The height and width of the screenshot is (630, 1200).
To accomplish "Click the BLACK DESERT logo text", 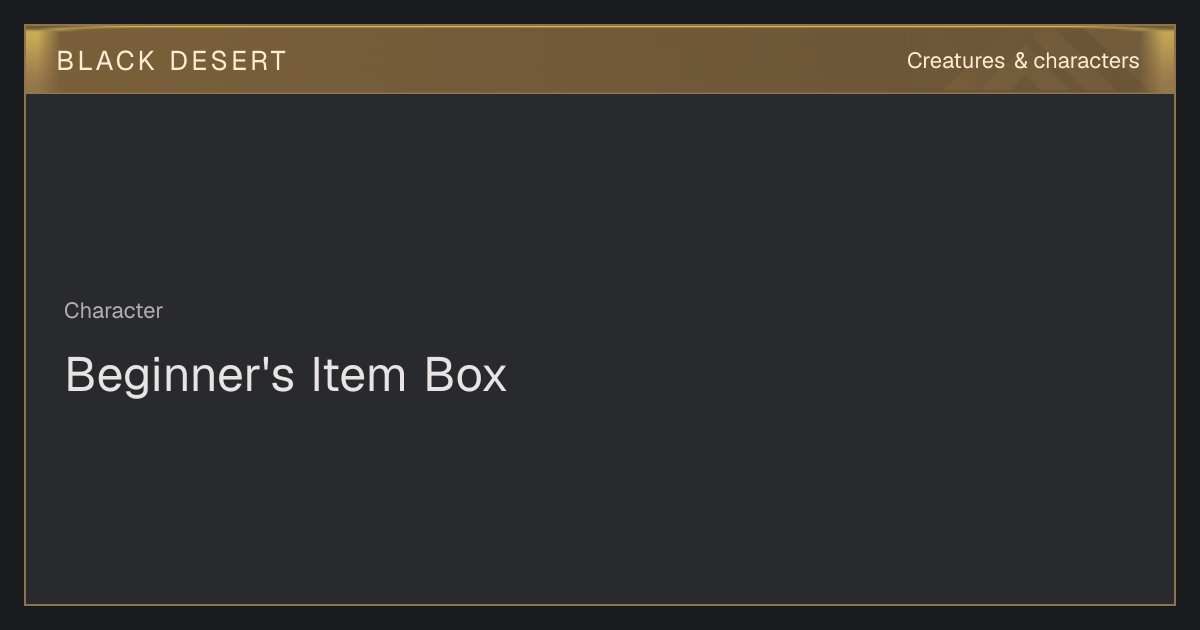I will click(x=171, y=61).
